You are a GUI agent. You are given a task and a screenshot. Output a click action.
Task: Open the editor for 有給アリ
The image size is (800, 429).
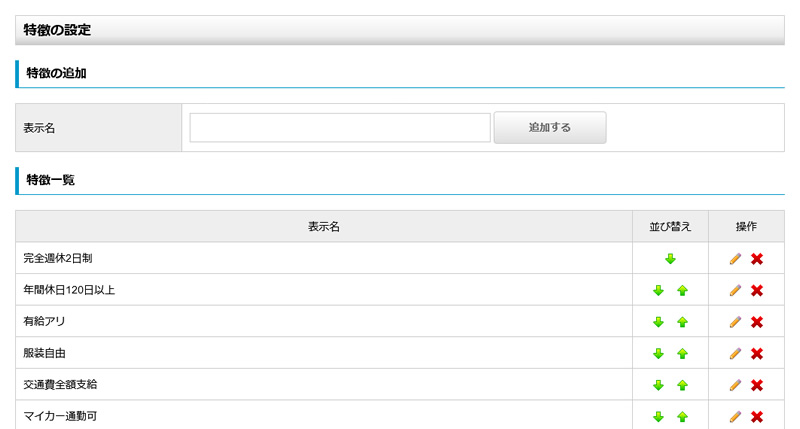point(735,322)
